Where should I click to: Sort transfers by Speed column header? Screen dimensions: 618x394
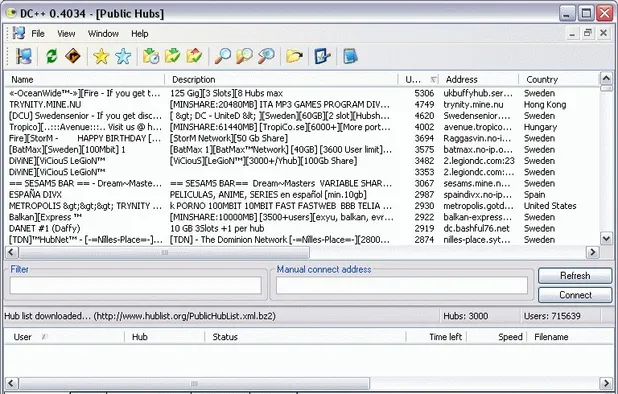(x=497, y=337)
